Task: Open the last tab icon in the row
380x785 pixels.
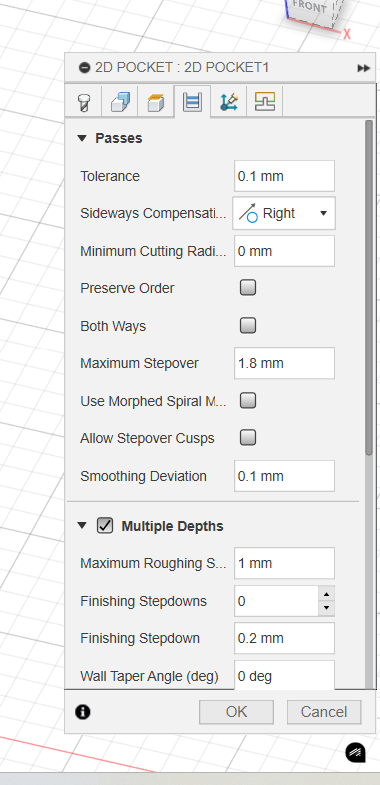Action: point(264,103)
